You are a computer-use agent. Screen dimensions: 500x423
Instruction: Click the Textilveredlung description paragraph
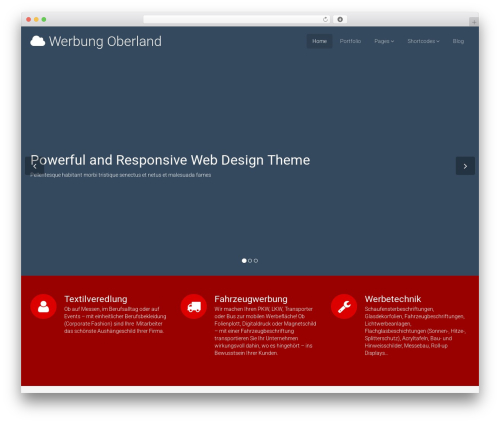(115, 320)
